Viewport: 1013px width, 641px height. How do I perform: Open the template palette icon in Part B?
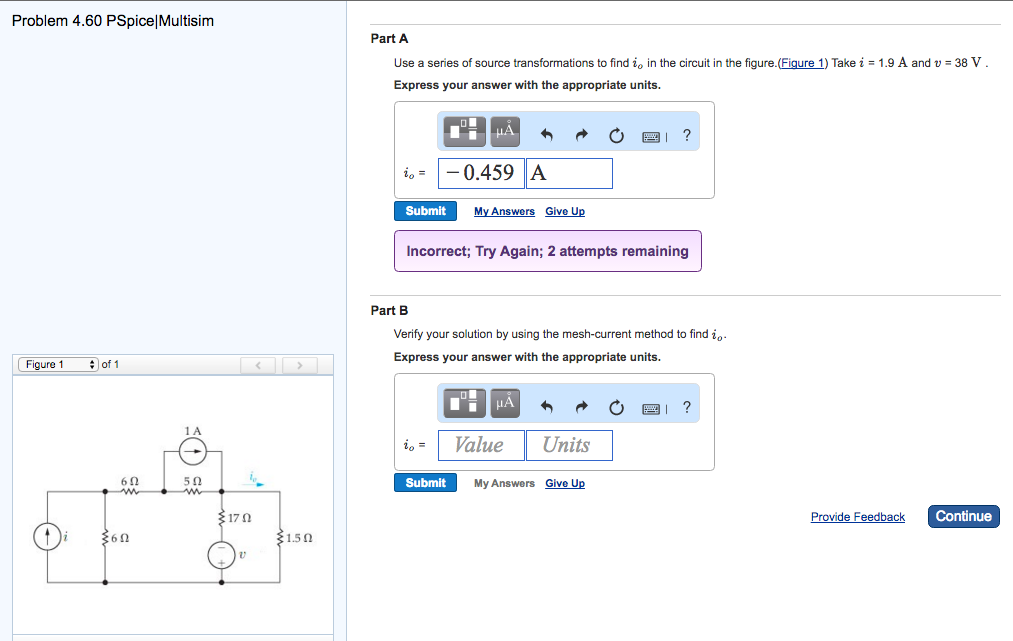click(x=462, y=403)
